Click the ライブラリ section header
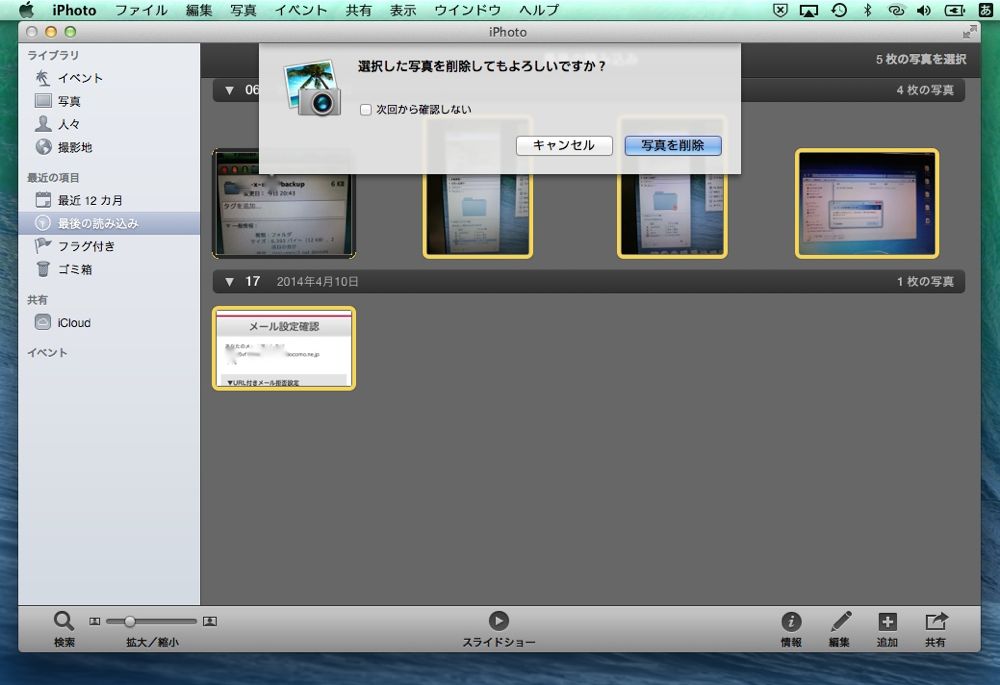The image size is (1000, 685). point(53,55)
